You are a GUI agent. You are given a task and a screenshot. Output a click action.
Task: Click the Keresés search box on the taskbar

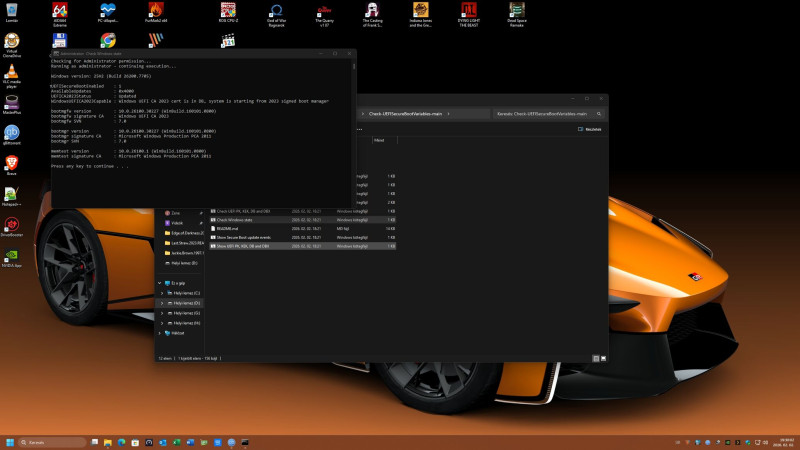click(x=50, y=441)
